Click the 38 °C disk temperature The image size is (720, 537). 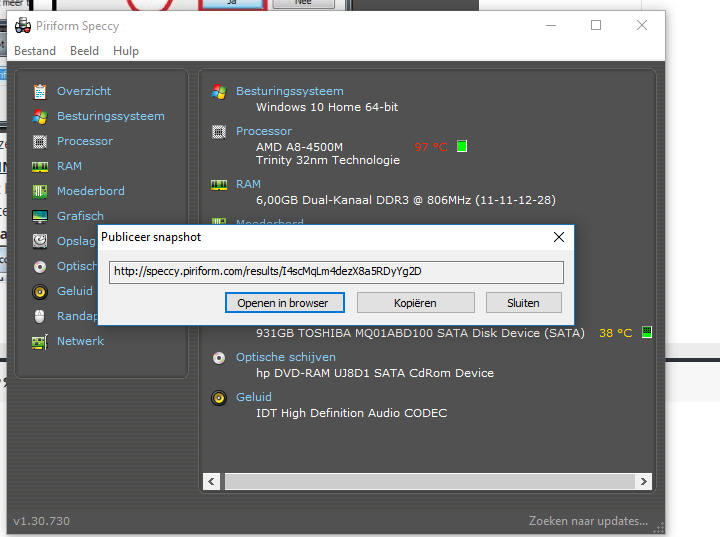(x=616, y=333)
